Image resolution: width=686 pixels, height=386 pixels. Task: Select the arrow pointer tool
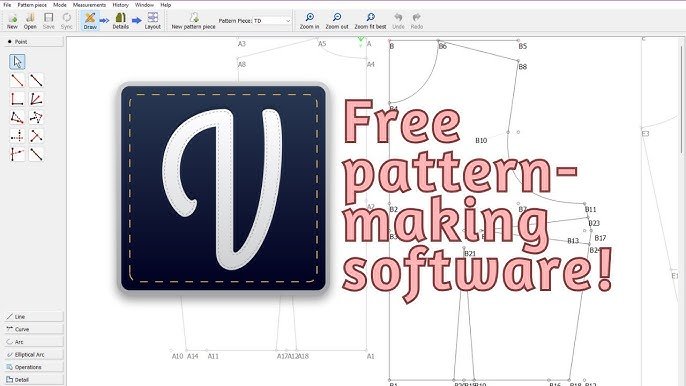17,62
